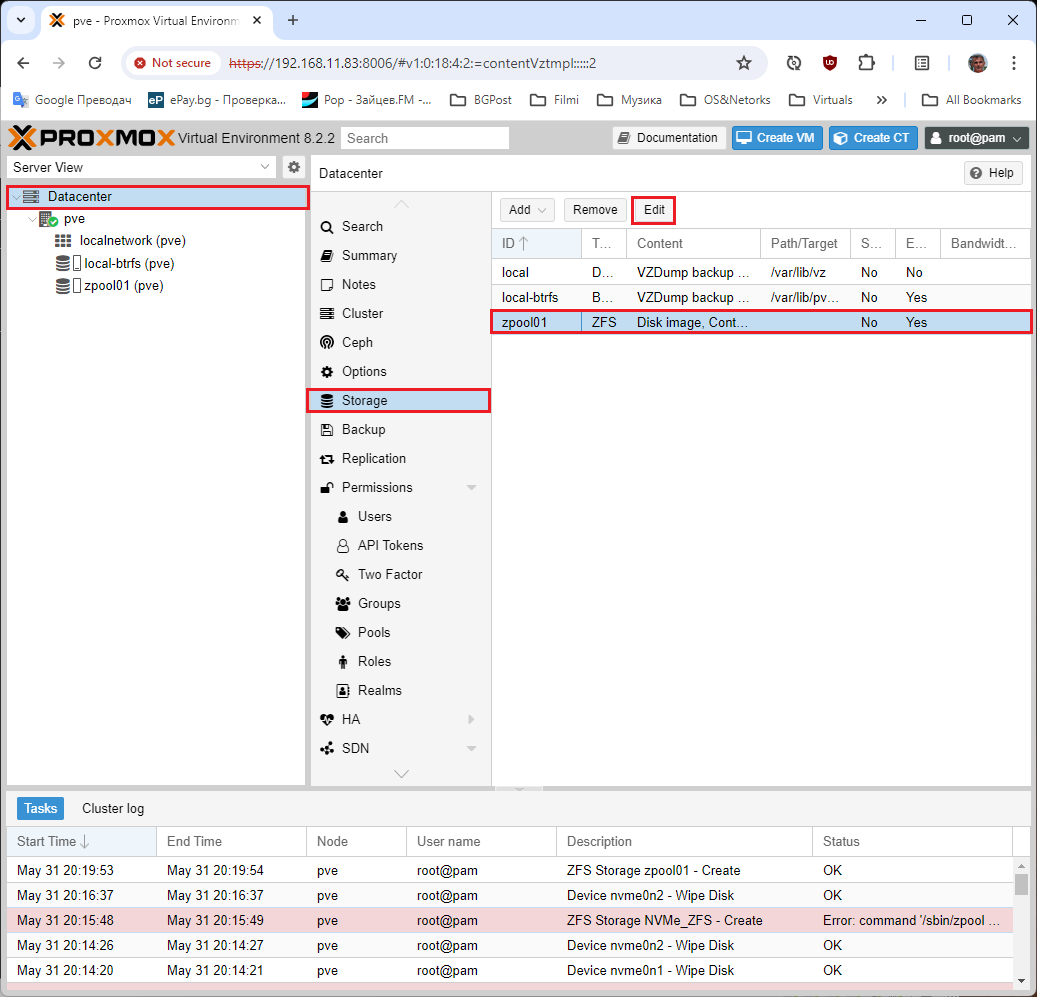This screenshot has width=1037, height=997.
Task: Select the zpool01 row in storage table
Action: [761, 323]
